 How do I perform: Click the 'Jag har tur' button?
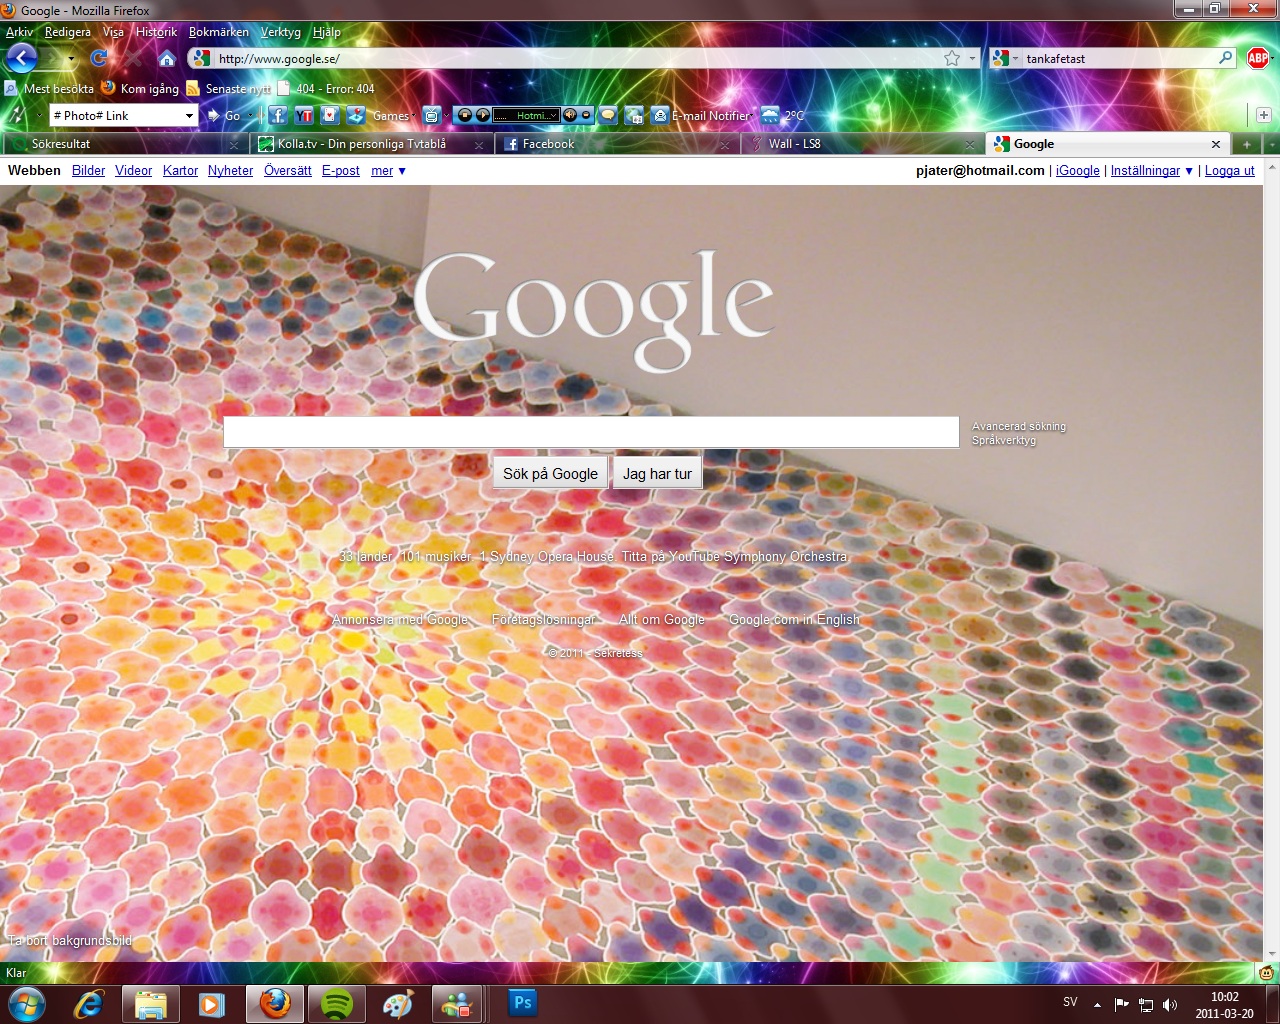tap(657, 474)
